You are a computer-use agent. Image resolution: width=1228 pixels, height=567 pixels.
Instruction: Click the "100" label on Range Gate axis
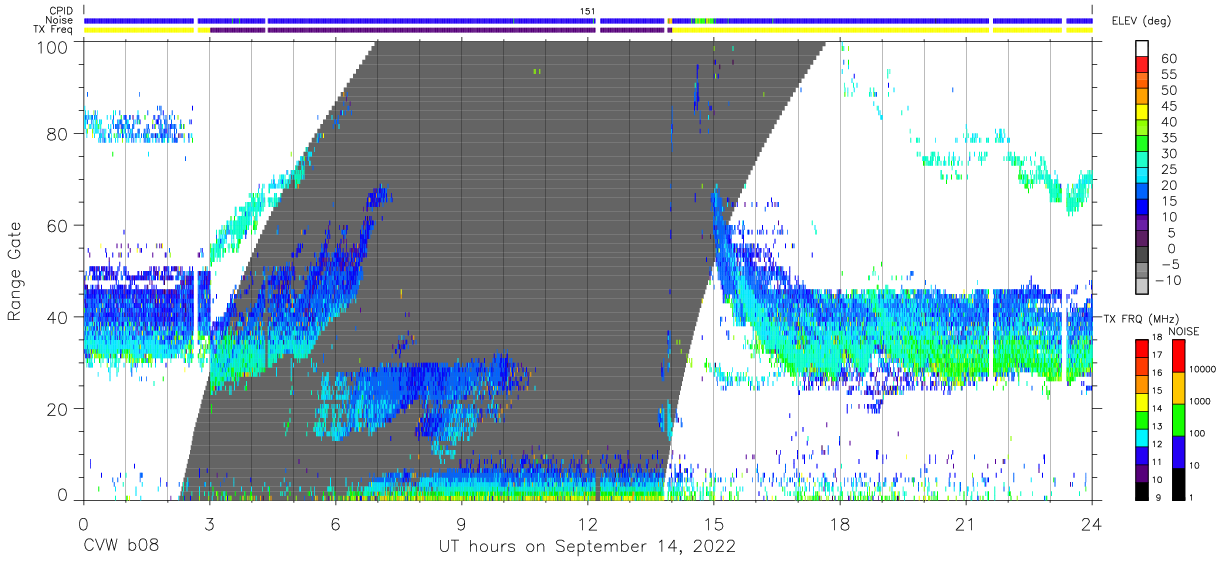[52, 46]
